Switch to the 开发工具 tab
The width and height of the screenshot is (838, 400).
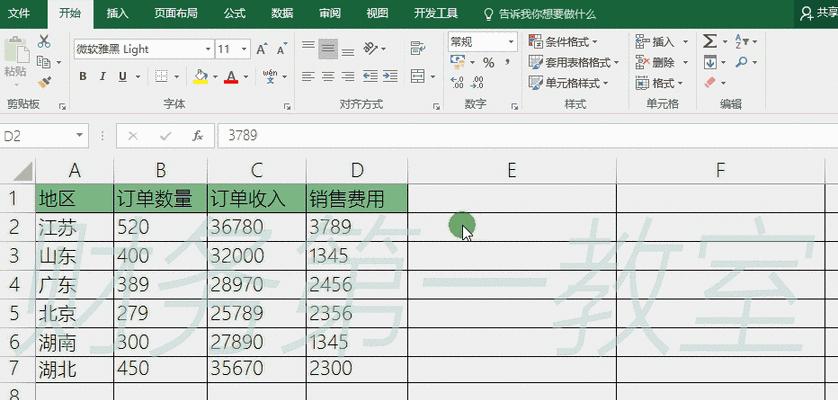[x=436, y=13]
